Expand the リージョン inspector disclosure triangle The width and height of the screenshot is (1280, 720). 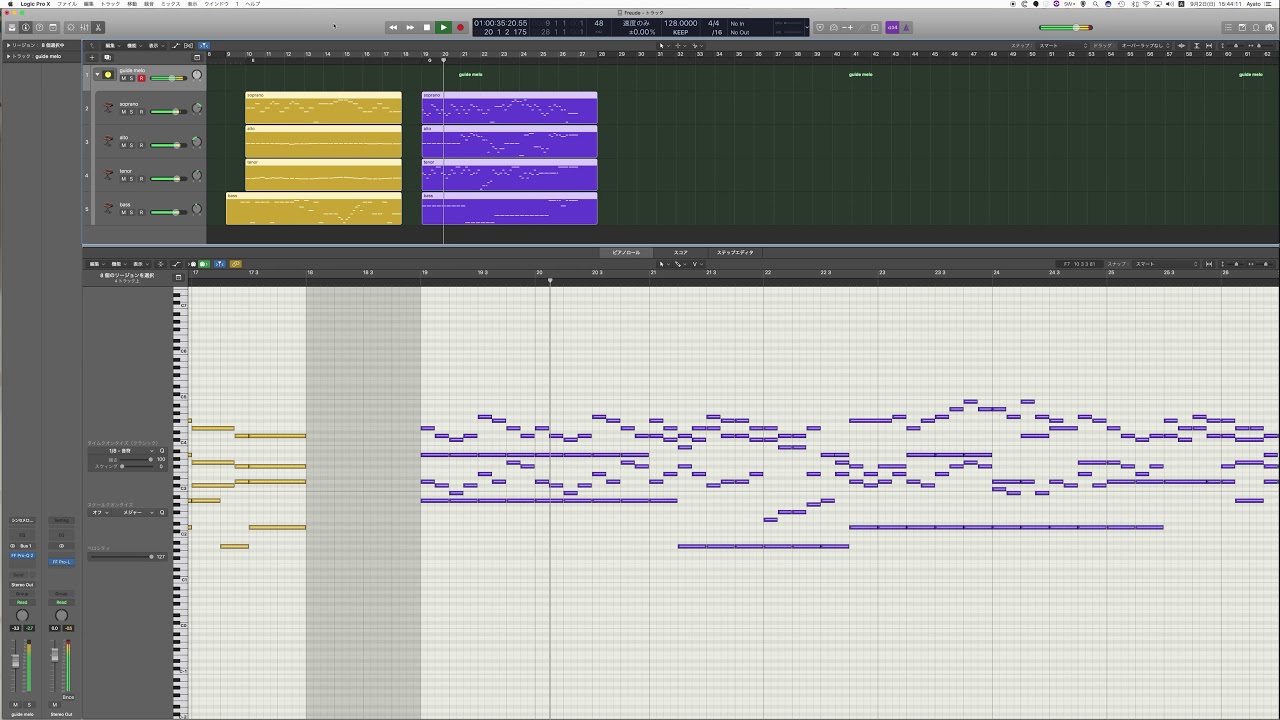tap(8, 45)
